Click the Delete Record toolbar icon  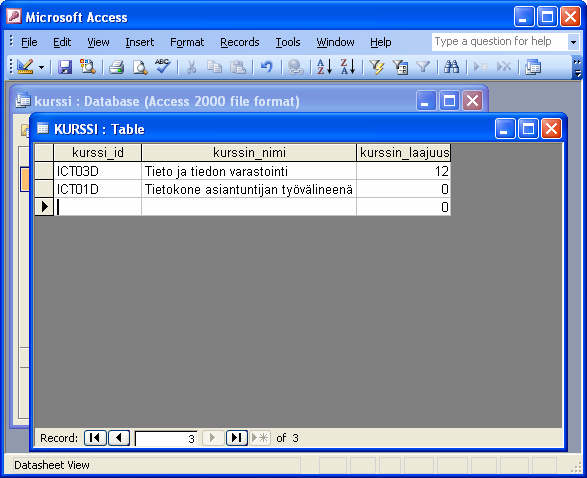[x=504, y=67]
